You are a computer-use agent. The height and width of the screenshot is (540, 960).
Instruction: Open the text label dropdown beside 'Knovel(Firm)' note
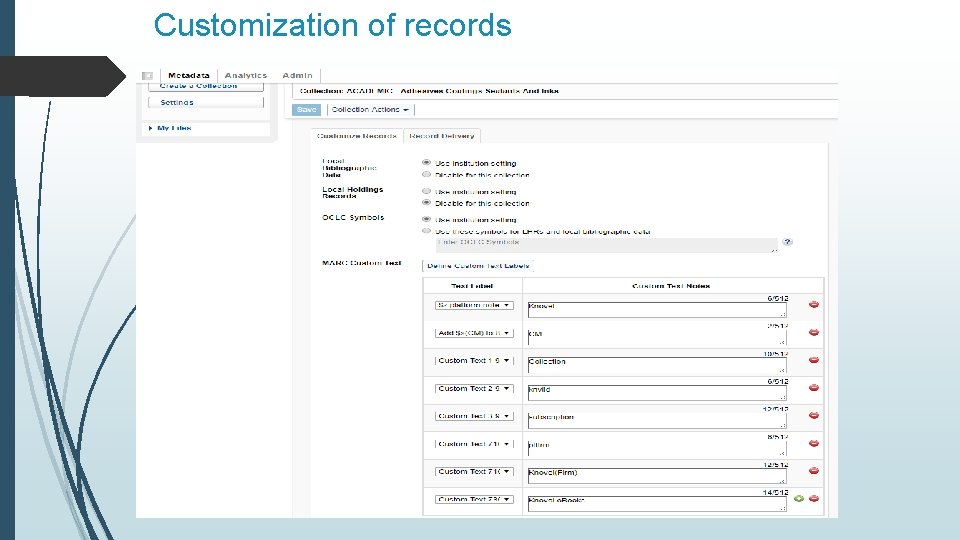tap(474, 471)
